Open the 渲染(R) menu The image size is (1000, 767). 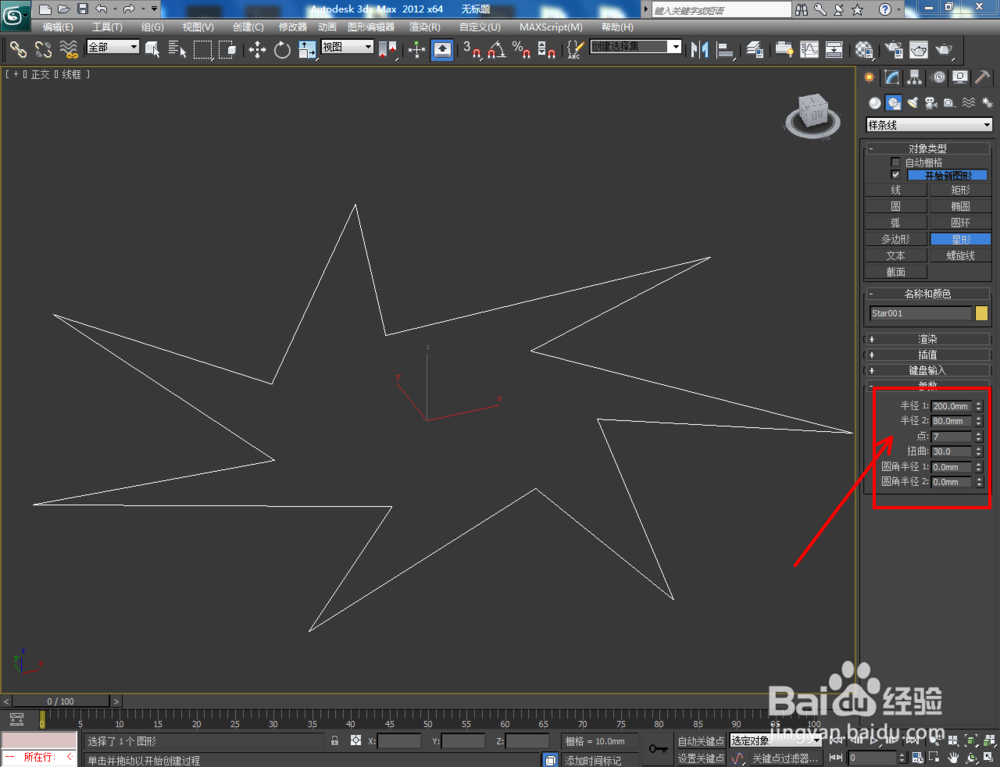[x=425, y=27]
